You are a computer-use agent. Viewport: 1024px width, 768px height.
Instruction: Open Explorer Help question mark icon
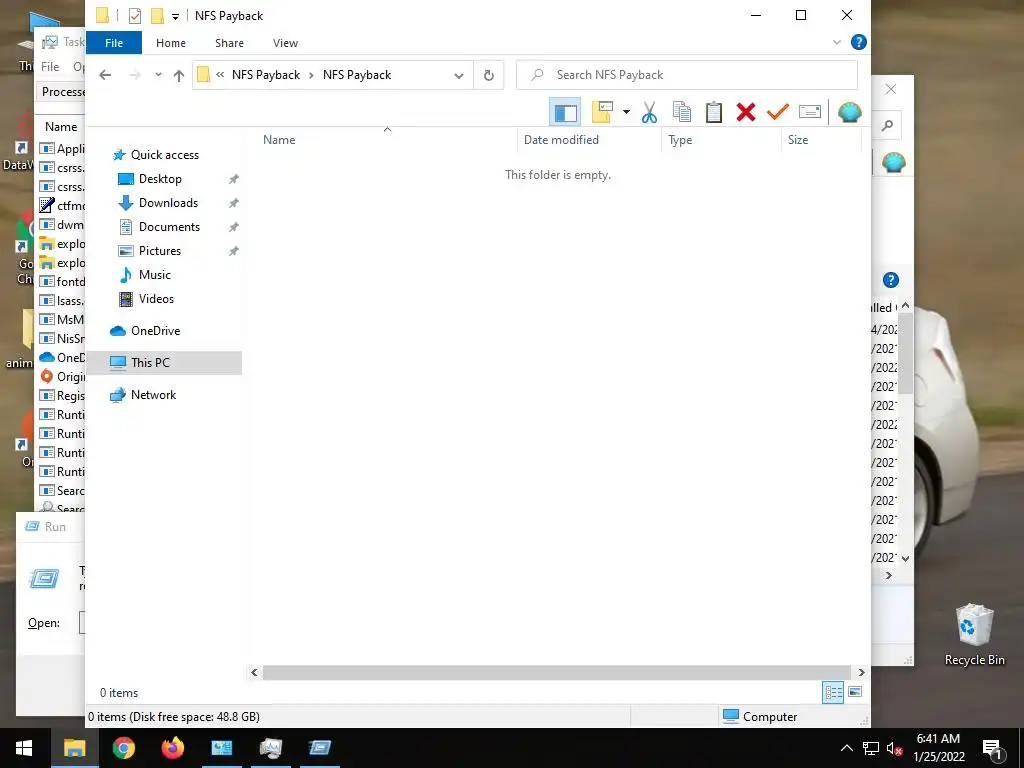pyautogui.click(x=859, y=42)
